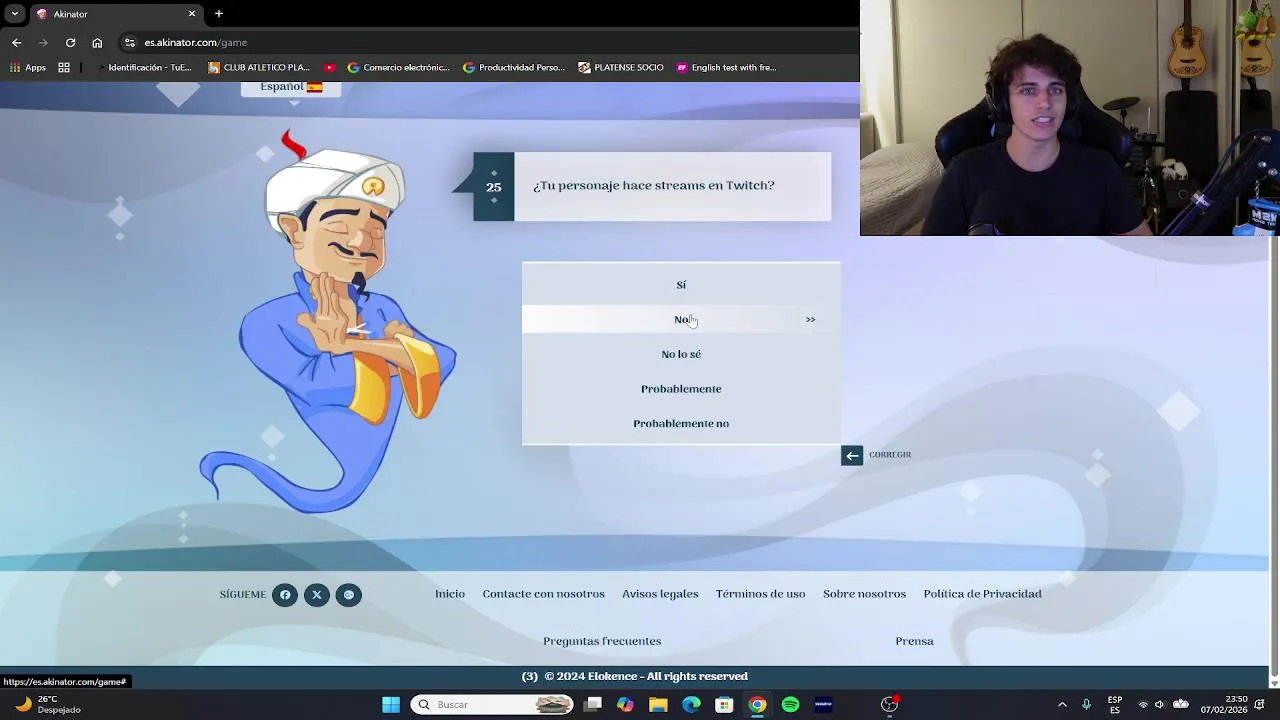Viewport: 1280px width, 720px height.
Task: Open Productividad Perso bookmark
Action: [x=514, y=68]
